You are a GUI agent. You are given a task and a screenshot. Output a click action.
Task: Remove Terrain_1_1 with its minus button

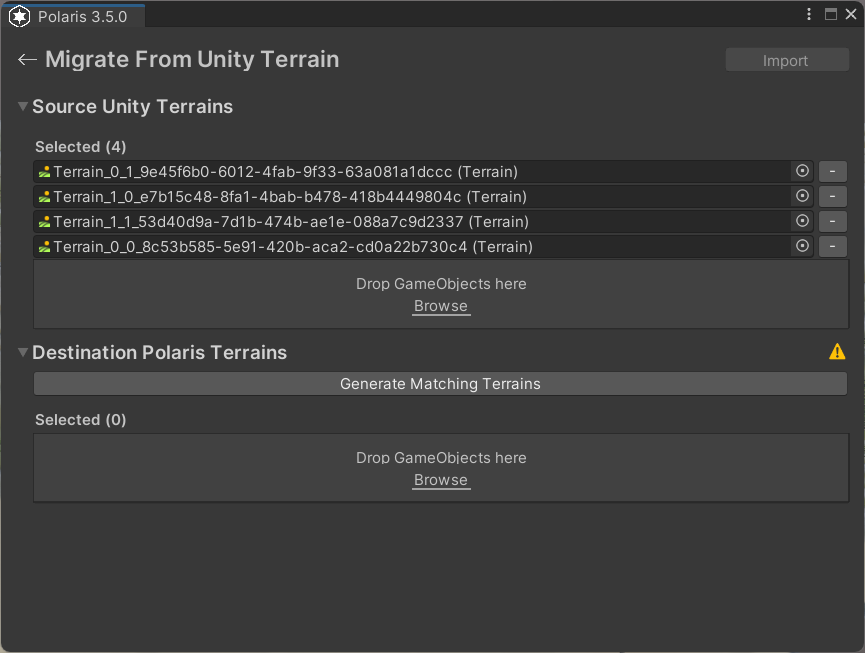pos(832,221)
